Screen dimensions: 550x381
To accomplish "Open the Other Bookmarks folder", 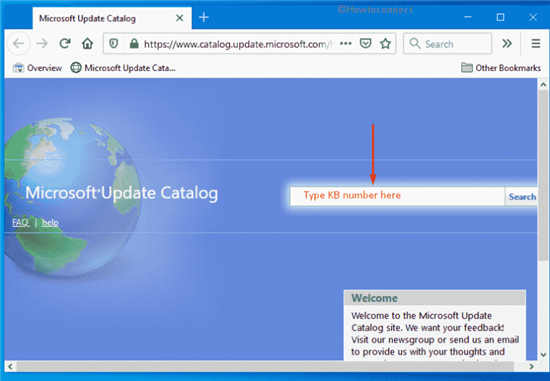I will click(x=501, y=68).
